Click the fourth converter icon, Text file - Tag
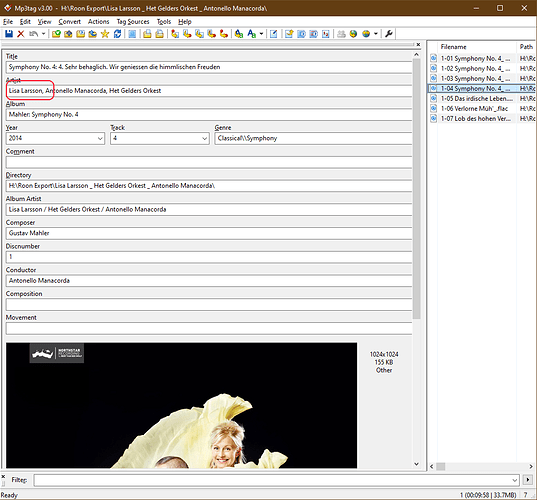The image size is (537, 500). point(212,34)
